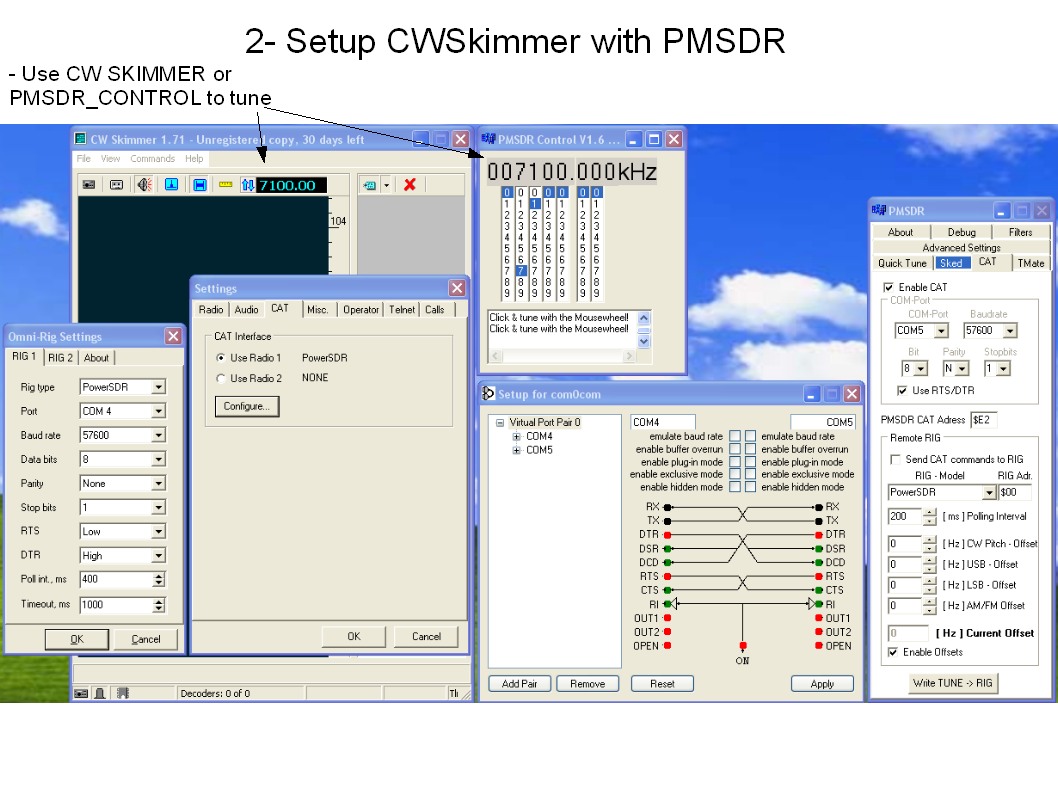Check COM4 enable exclusive mode box
The height and width of the screenshot is (794, 1058).
(x=735, y=474)
